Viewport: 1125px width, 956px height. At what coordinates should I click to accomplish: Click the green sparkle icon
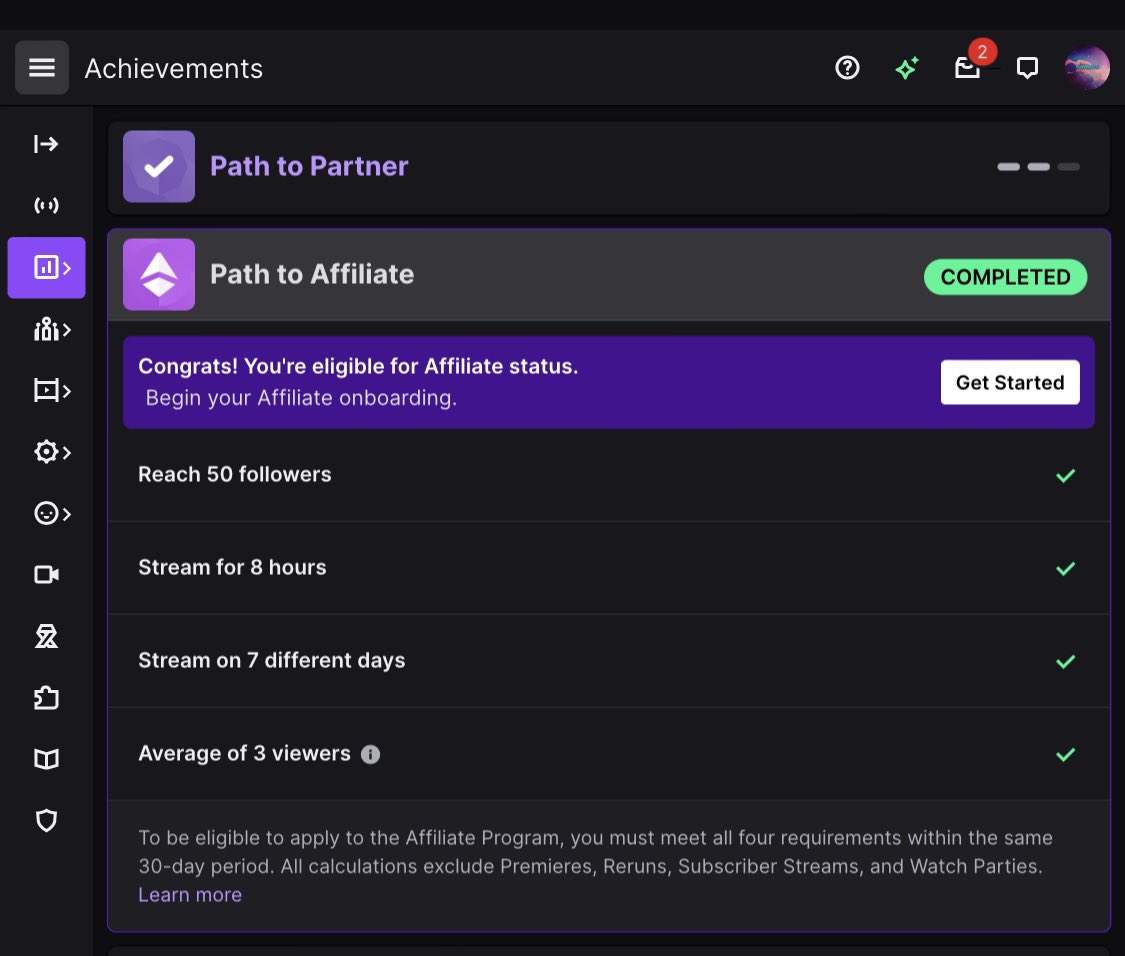(x=907, y=67)
